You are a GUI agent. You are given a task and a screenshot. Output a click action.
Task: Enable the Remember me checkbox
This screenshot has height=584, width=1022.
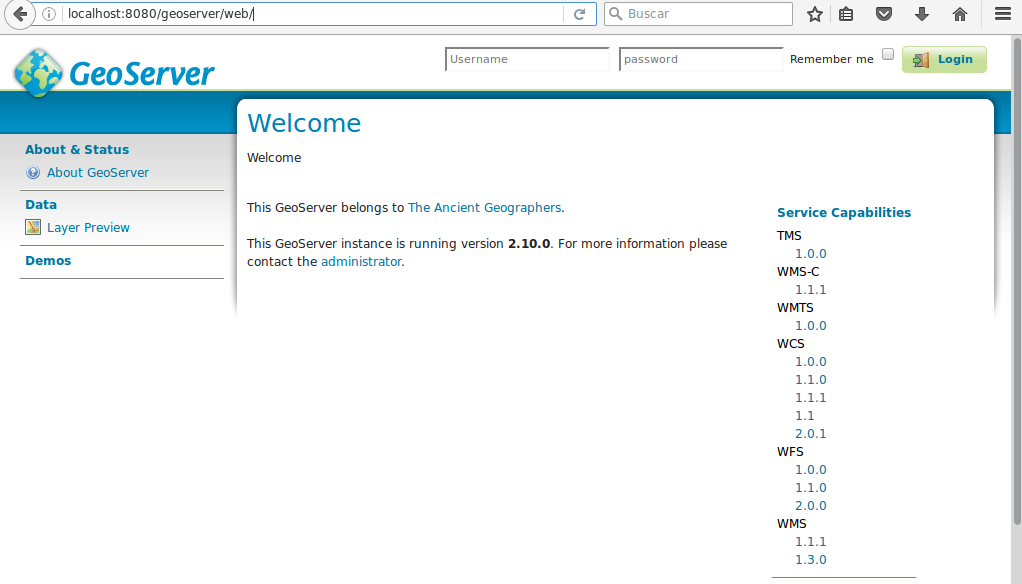coord(888,55)
